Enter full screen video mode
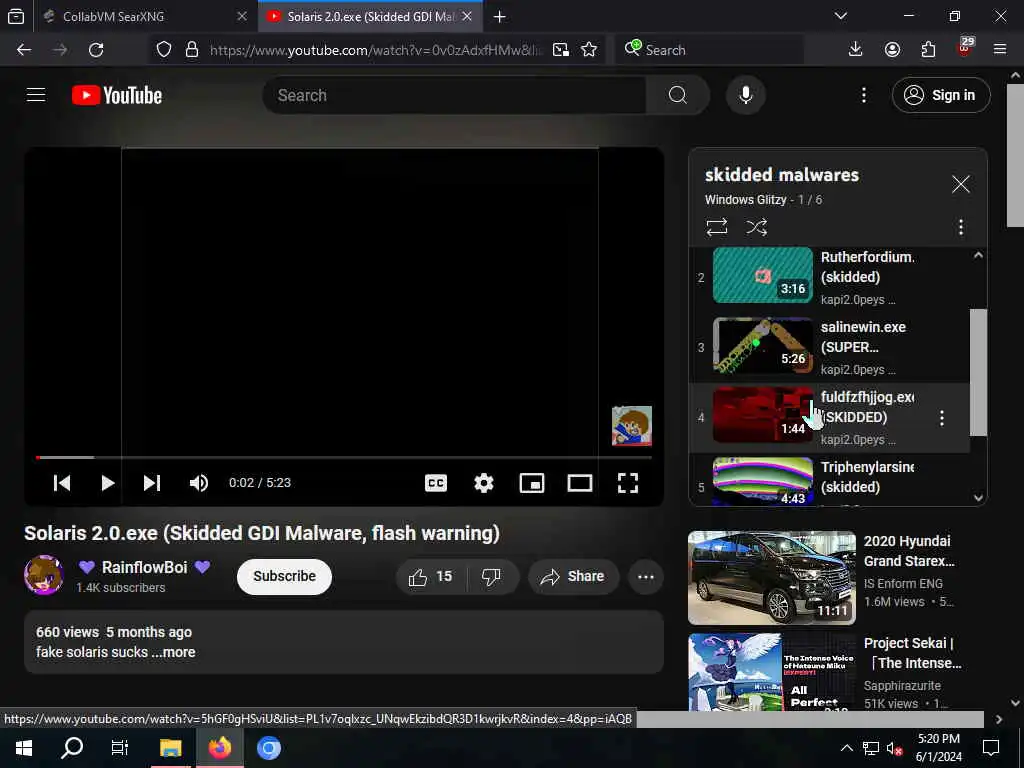The height and width of the screenshot is (768, 1024). pos(628,483)
